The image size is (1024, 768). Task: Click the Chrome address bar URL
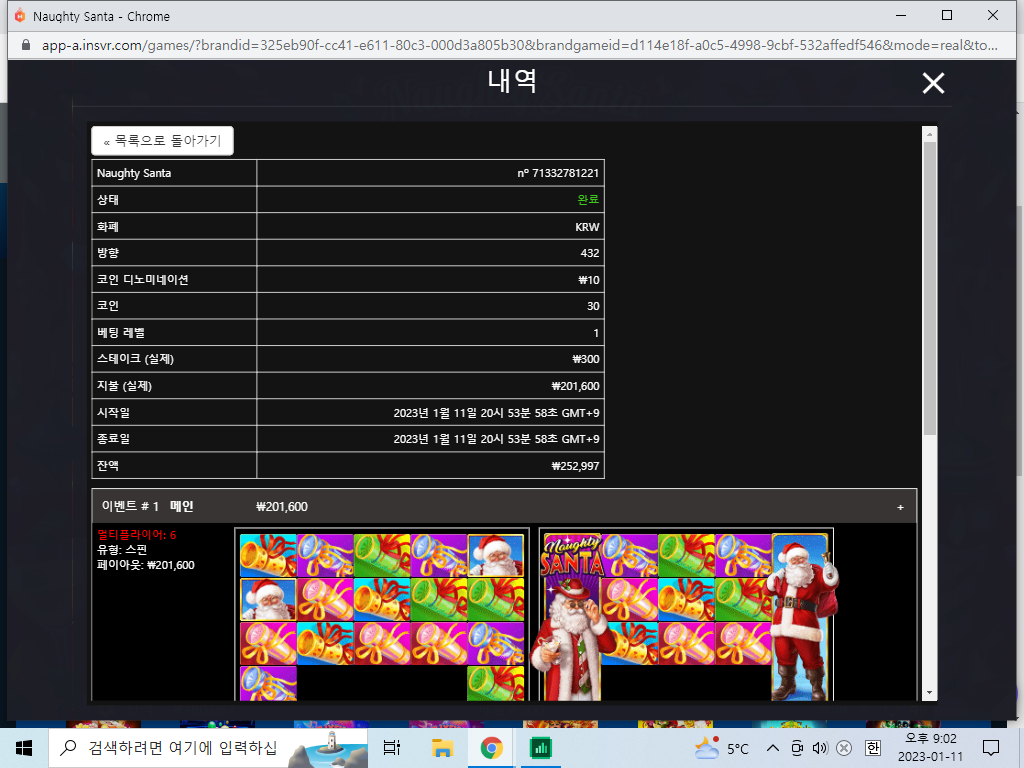tap(519, 45)
